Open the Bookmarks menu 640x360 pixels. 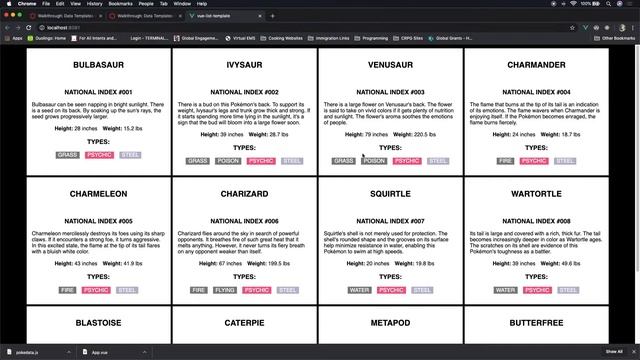coord(120,4)
